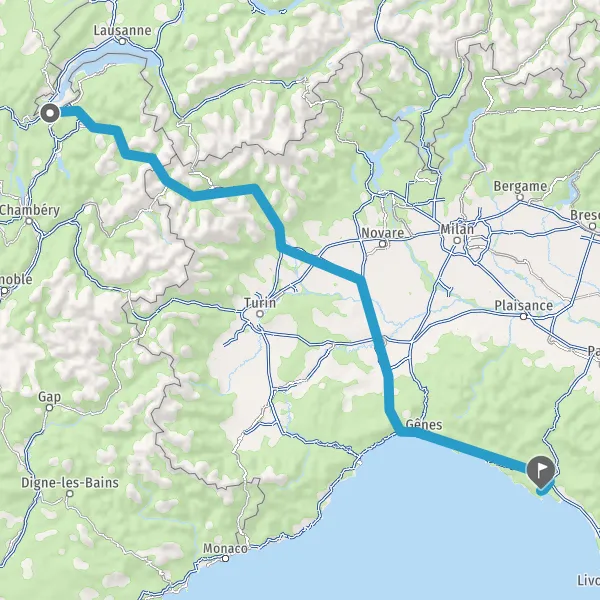Click the Gênes city label

pos(424,424)
